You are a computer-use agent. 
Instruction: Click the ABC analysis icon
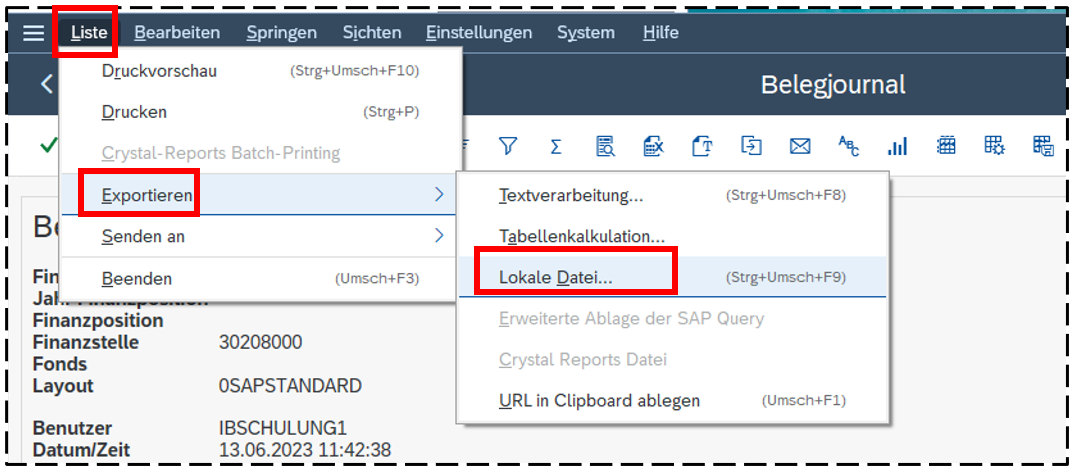click(848, 146)
